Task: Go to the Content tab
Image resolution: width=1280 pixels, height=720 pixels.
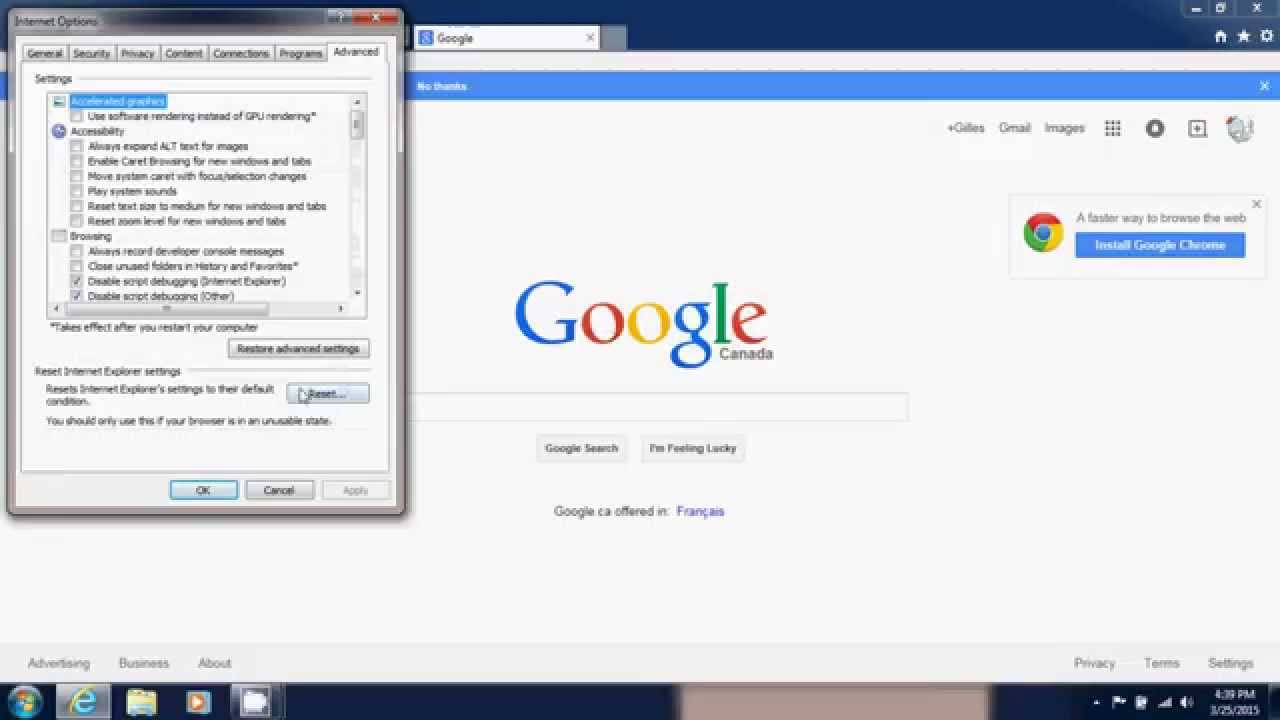Action: tap(184, 54)
